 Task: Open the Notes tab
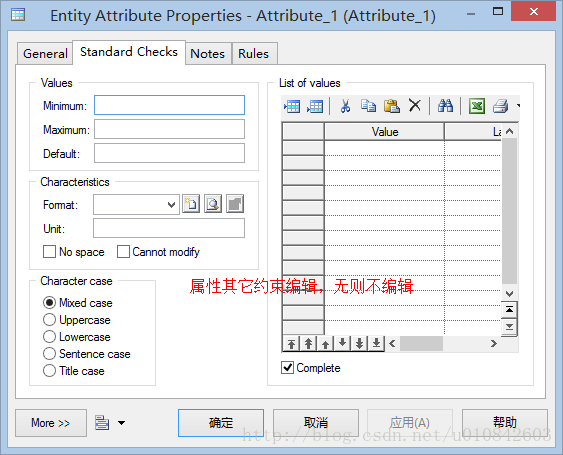(208, 54)
